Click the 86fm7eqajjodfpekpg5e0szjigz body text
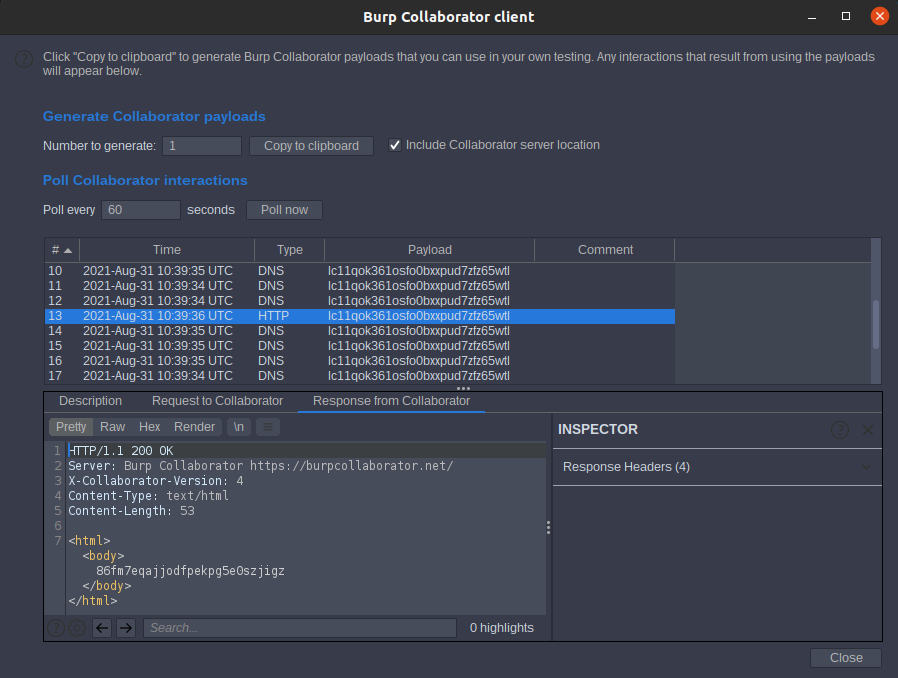This screenshot has width=898, height=678. (x=190, y=571)
